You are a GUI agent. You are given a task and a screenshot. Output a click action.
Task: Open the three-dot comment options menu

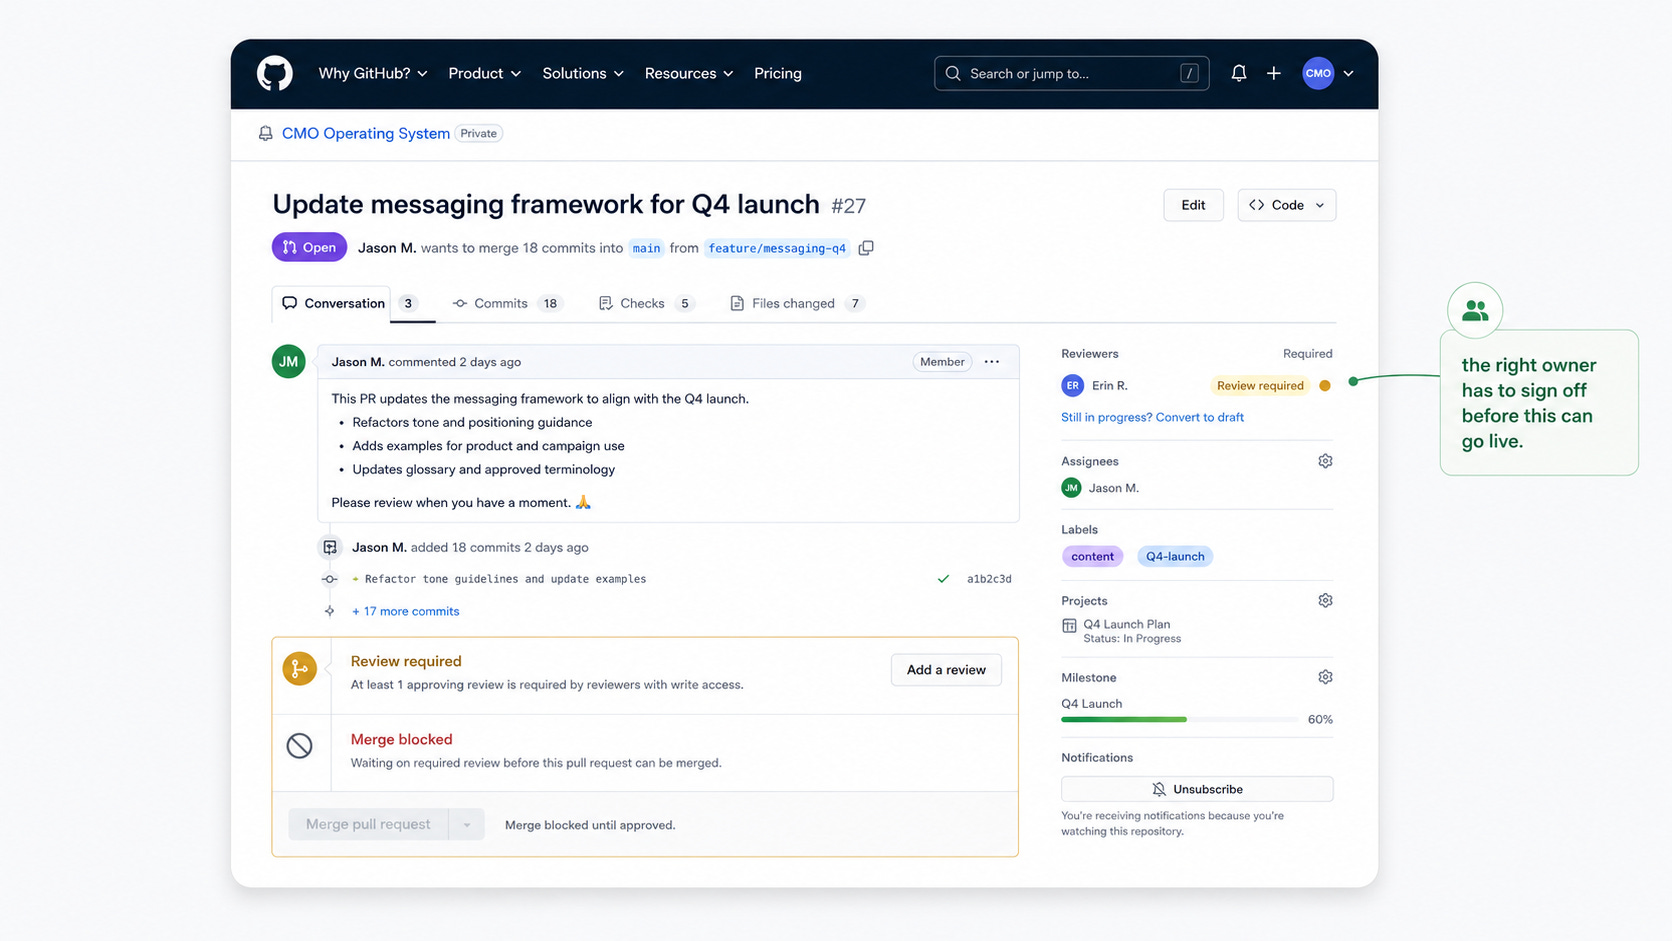991,362
